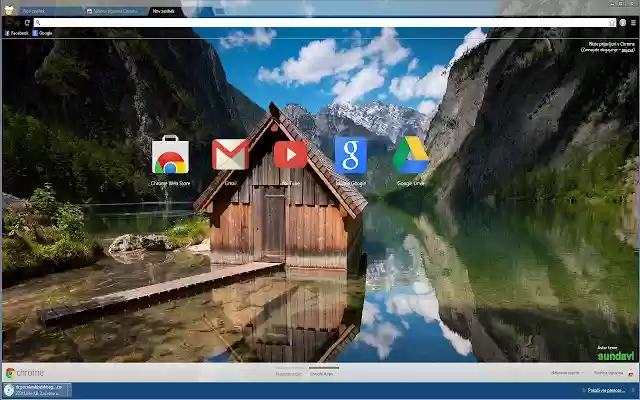Open the YouTube app icon
Screen dimensions: 640x400
coord(290,155)
